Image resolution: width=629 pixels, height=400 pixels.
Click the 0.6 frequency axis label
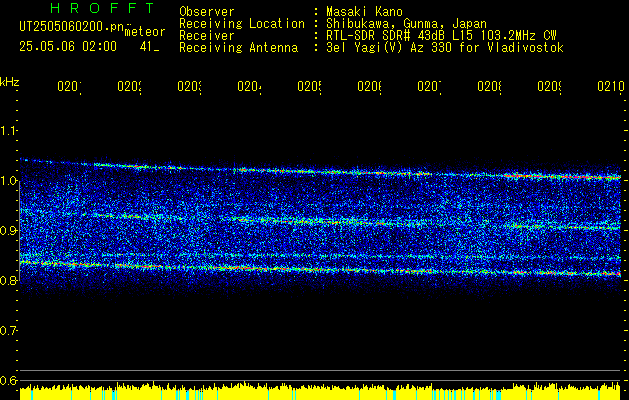coord(8,380)
